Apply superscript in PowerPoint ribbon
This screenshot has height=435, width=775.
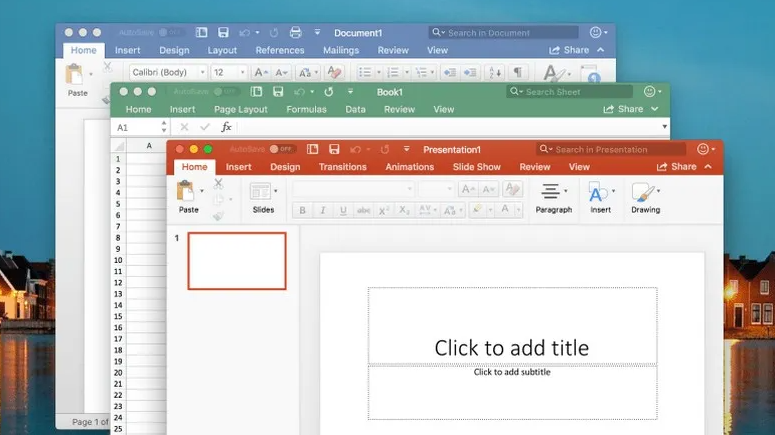click(x=384, y=211)
